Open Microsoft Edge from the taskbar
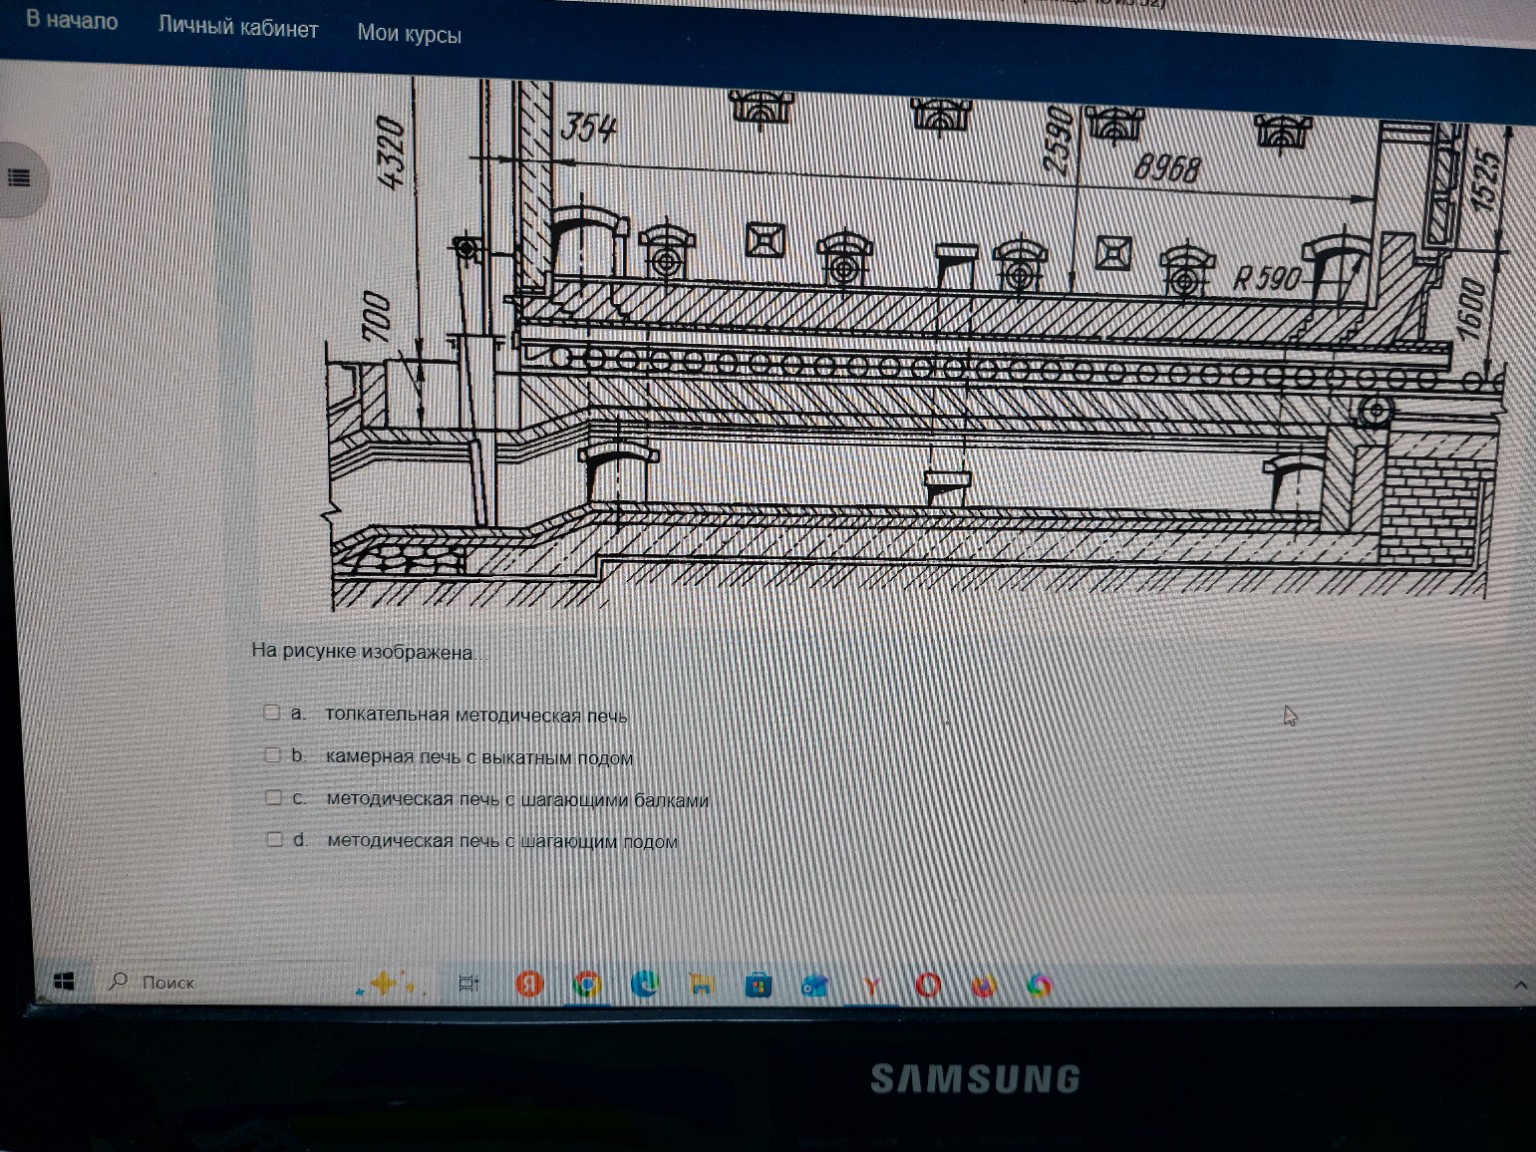 [645, 986]
